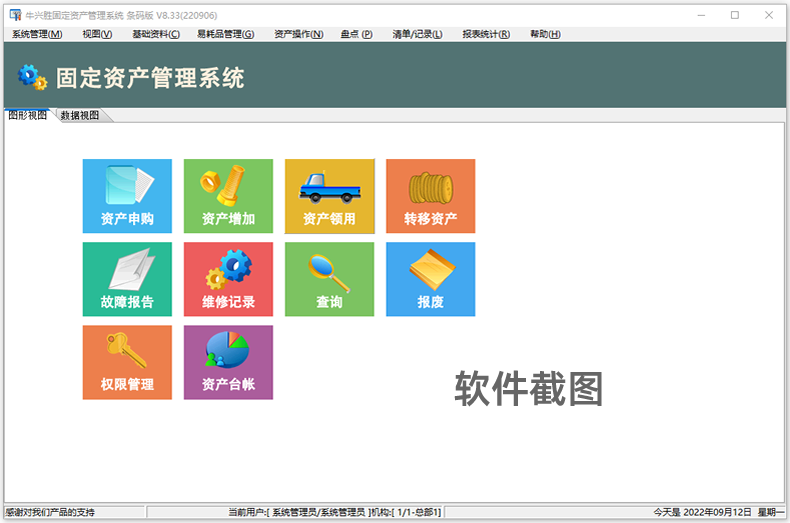Open the 资产增加 add asset tile
The height and width of the screenshot is (523, 790).
pos(228,196)
